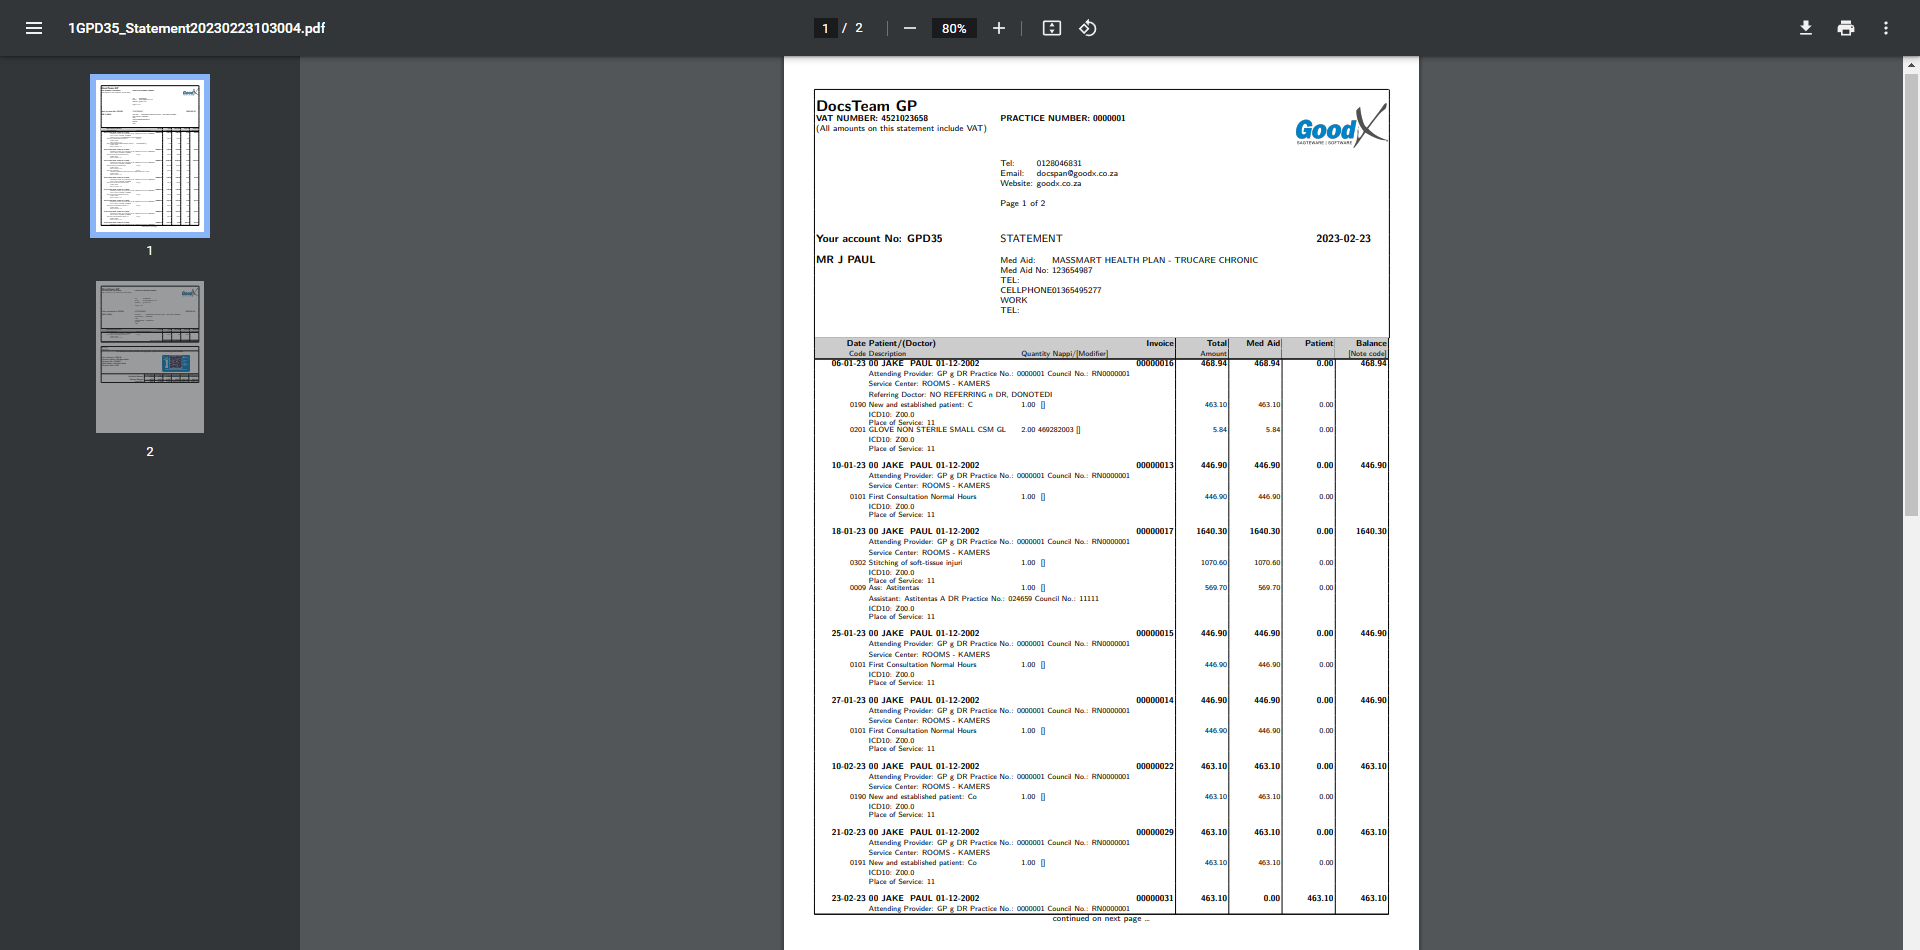The width and height of the screenshot is (1920, 950).
Task: Click the DocsTeam GP heading
Action: [866, 106]
